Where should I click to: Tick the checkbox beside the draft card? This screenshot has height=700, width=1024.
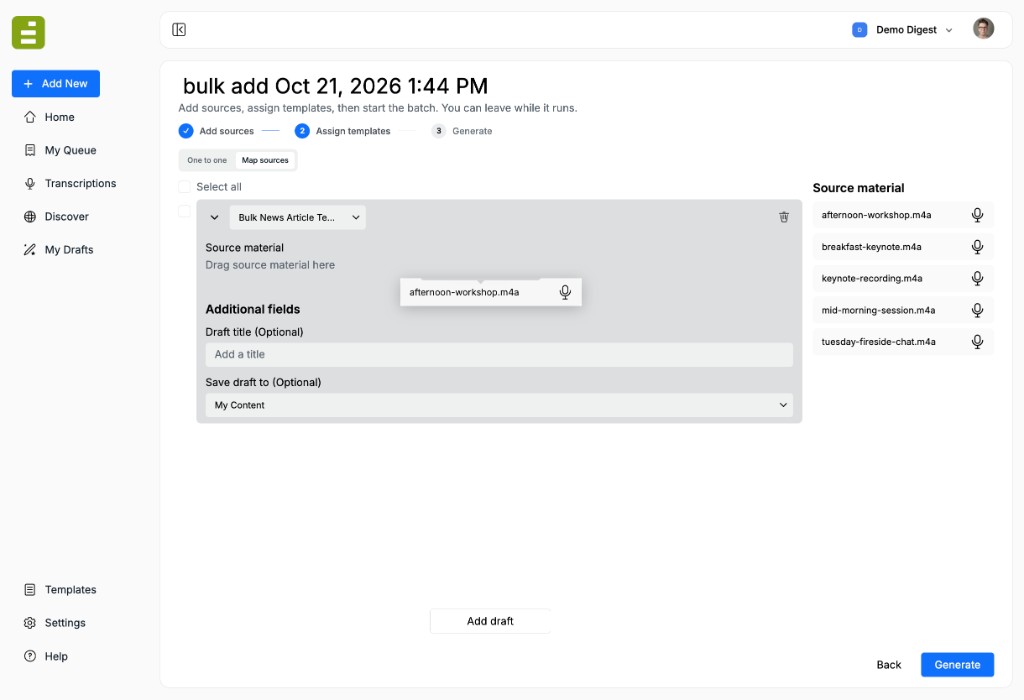point(184,212)
